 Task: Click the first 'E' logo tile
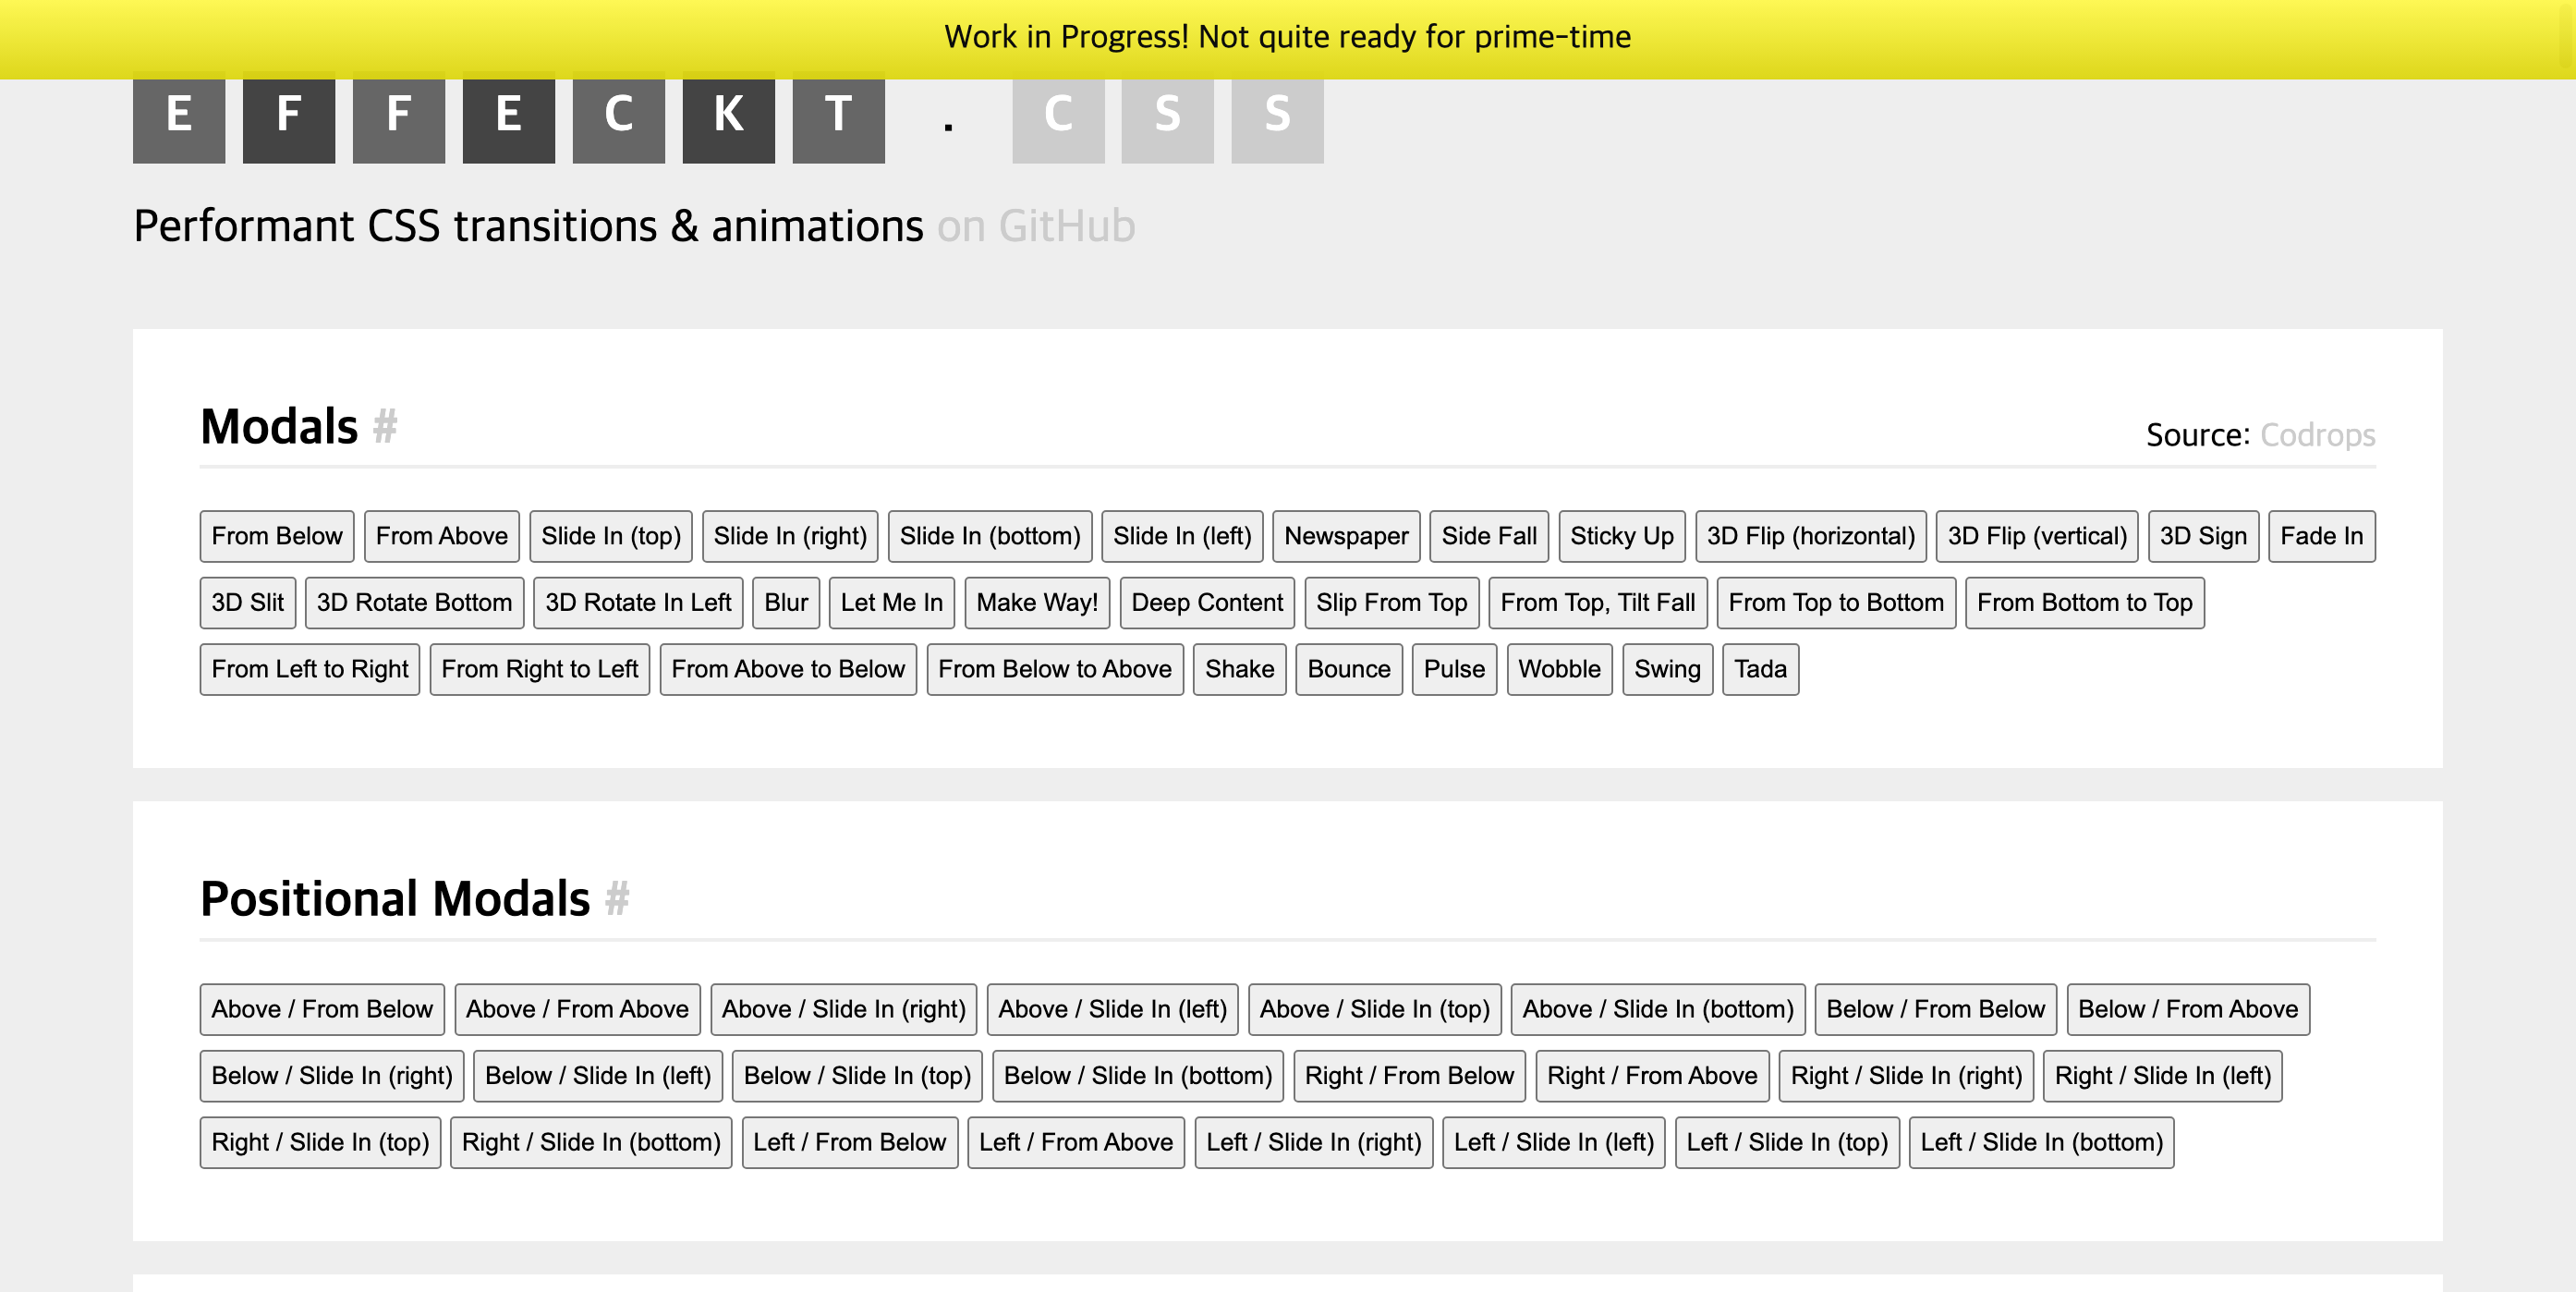(179, 118)
